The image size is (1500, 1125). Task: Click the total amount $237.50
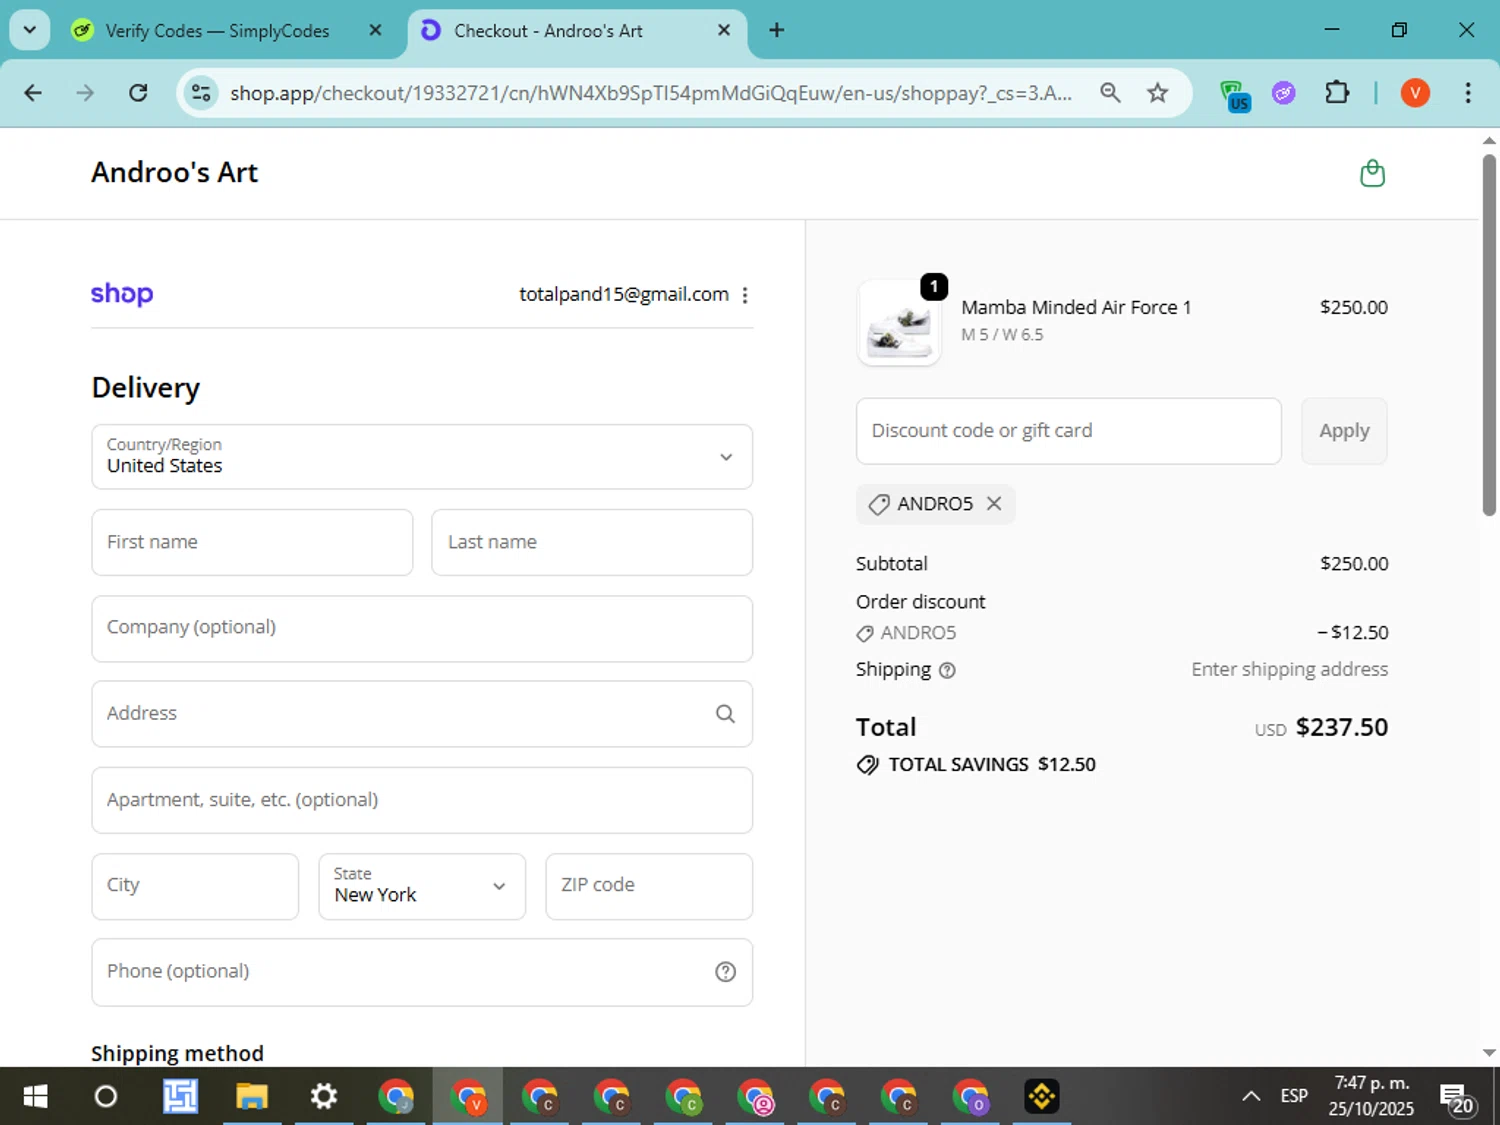(1341, 727)
